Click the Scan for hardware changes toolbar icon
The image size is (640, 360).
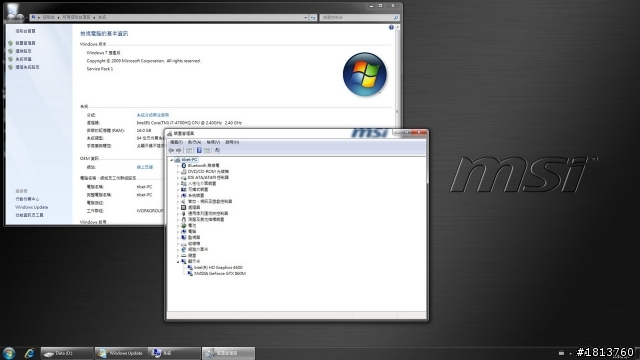218,150
